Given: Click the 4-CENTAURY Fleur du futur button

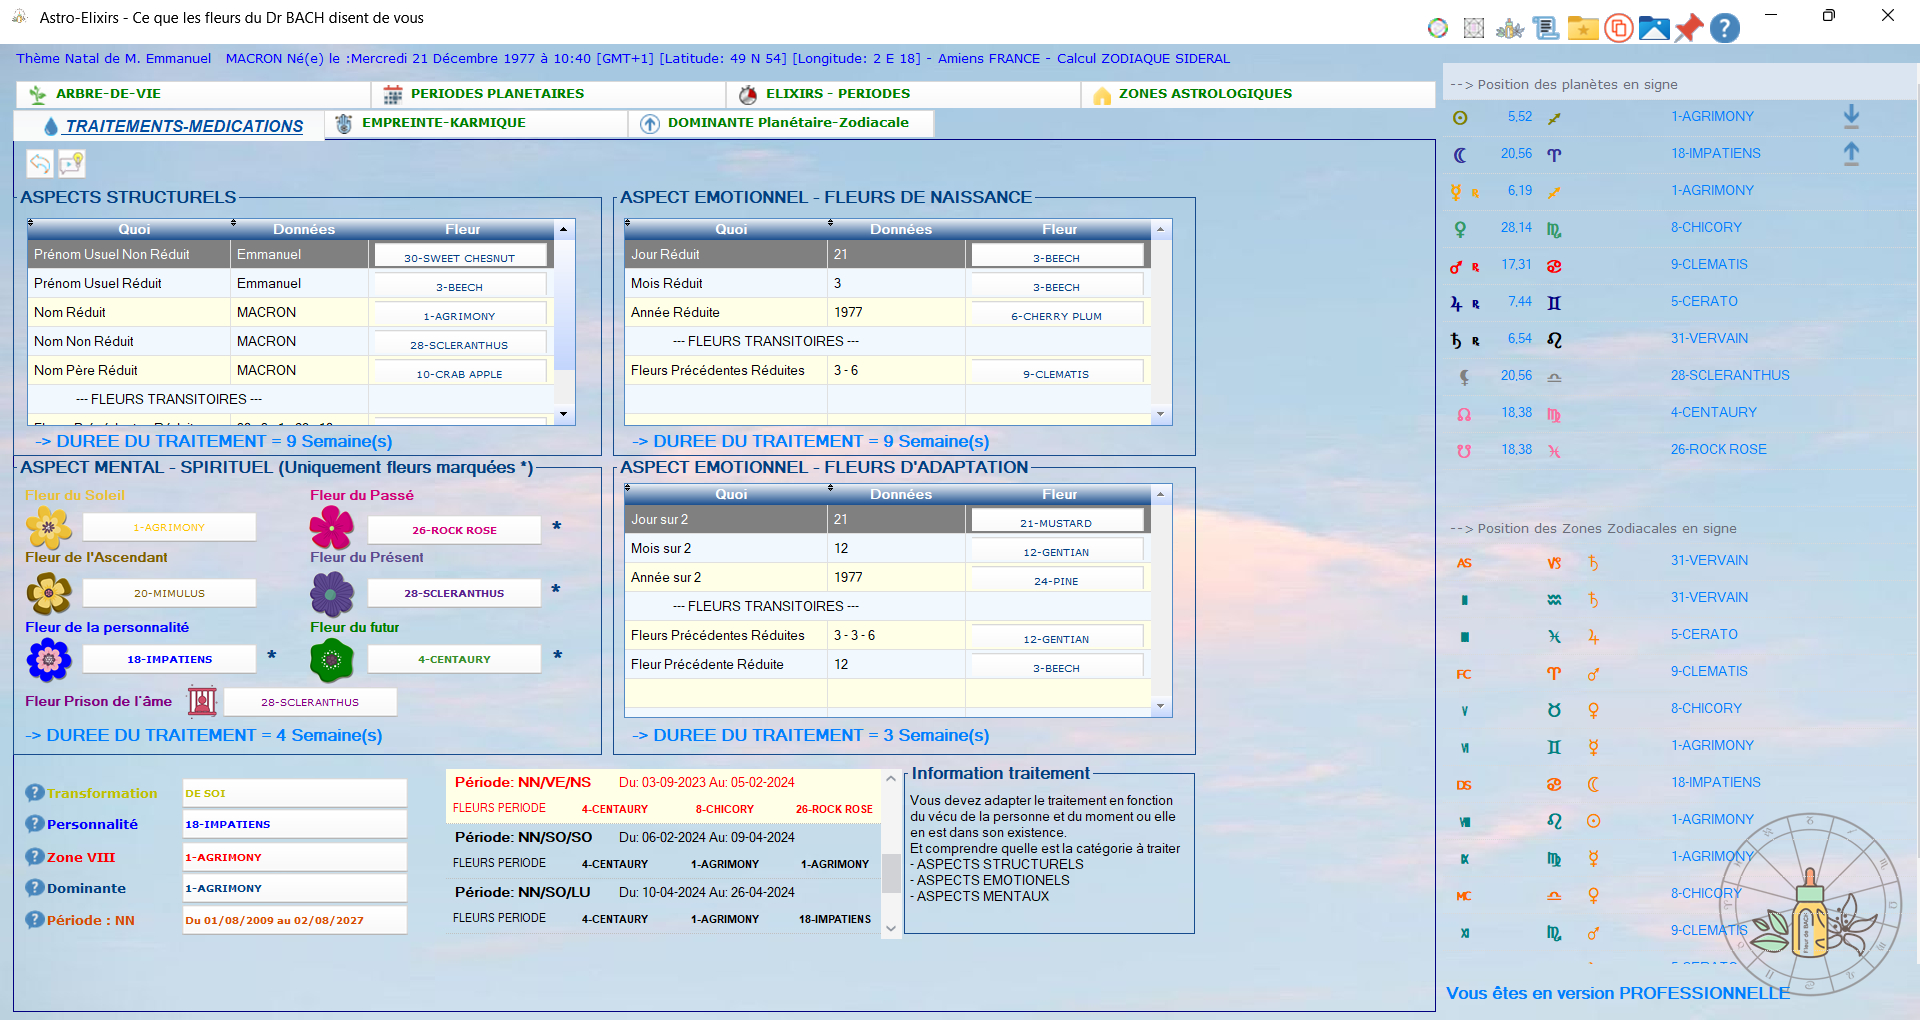Looking at the screenshot, I should click(x=455, y=659).
